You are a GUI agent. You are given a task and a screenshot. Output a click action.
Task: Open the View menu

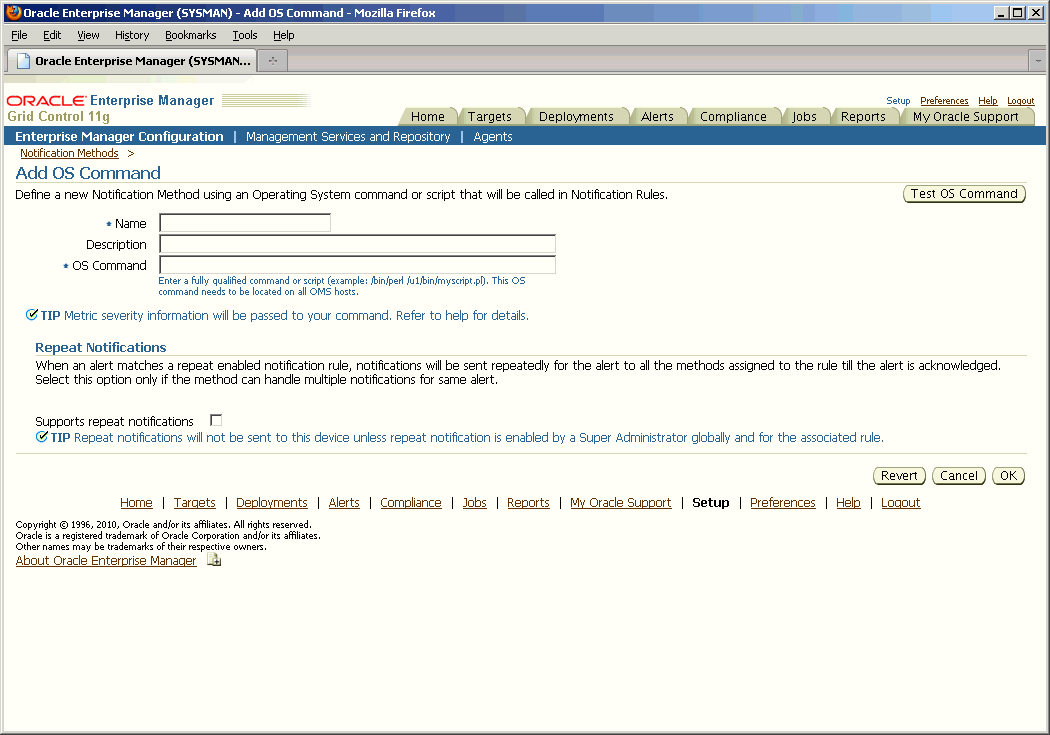click(x=88, y=35)
